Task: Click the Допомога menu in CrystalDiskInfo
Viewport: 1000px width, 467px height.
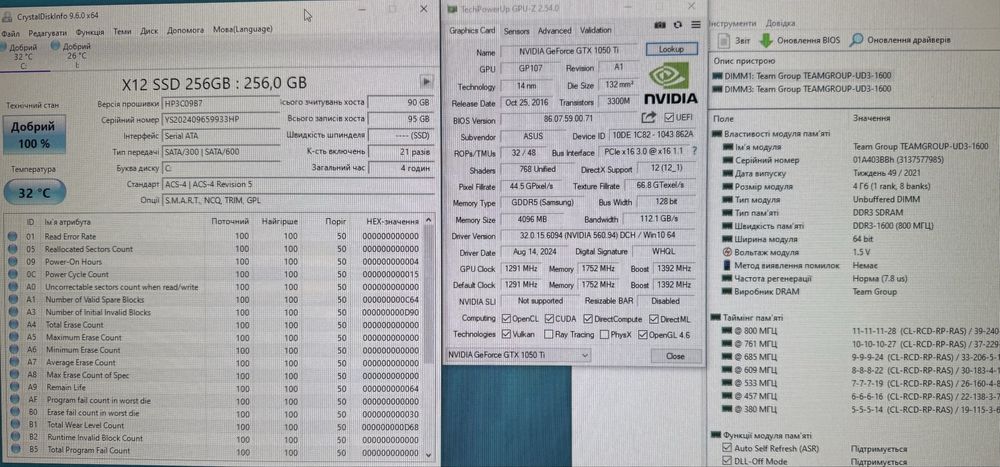Action: click(186, 30)
